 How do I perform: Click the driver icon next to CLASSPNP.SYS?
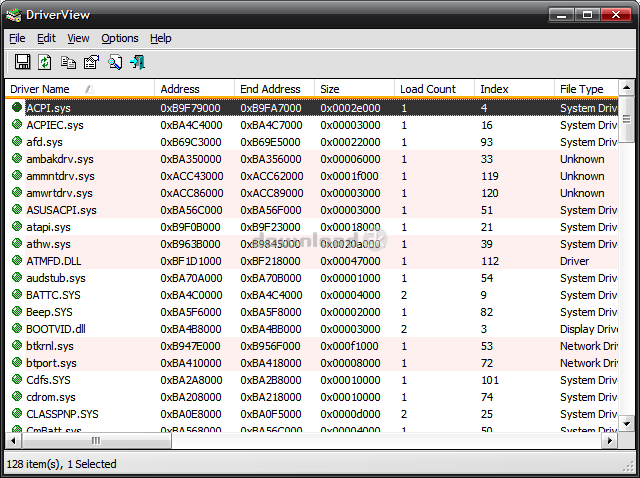point(17,414)
